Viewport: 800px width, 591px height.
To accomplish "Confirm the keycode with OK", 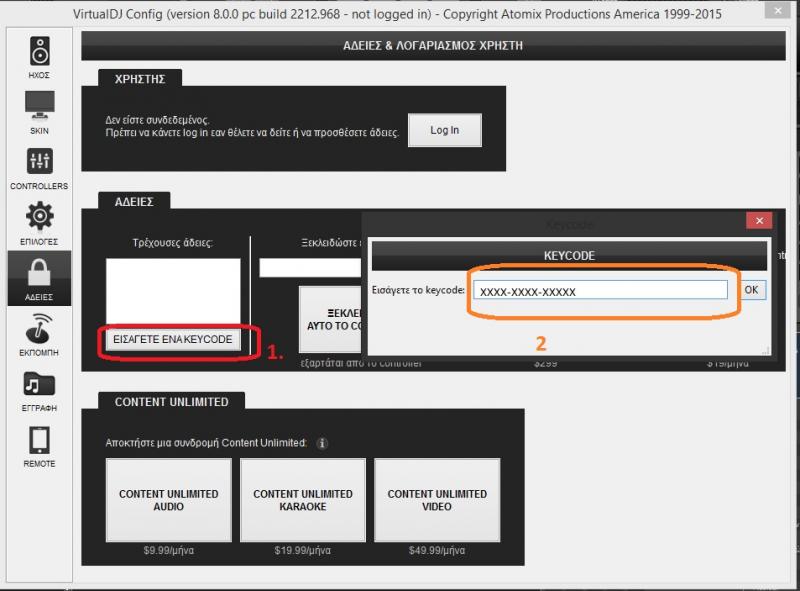I will 752,289.
